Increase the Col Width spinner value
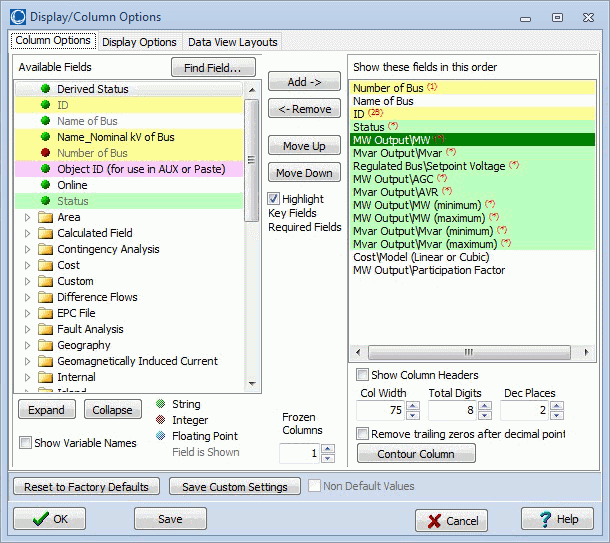610x543 pixels. pyautogui.click(x=413, y=406)
